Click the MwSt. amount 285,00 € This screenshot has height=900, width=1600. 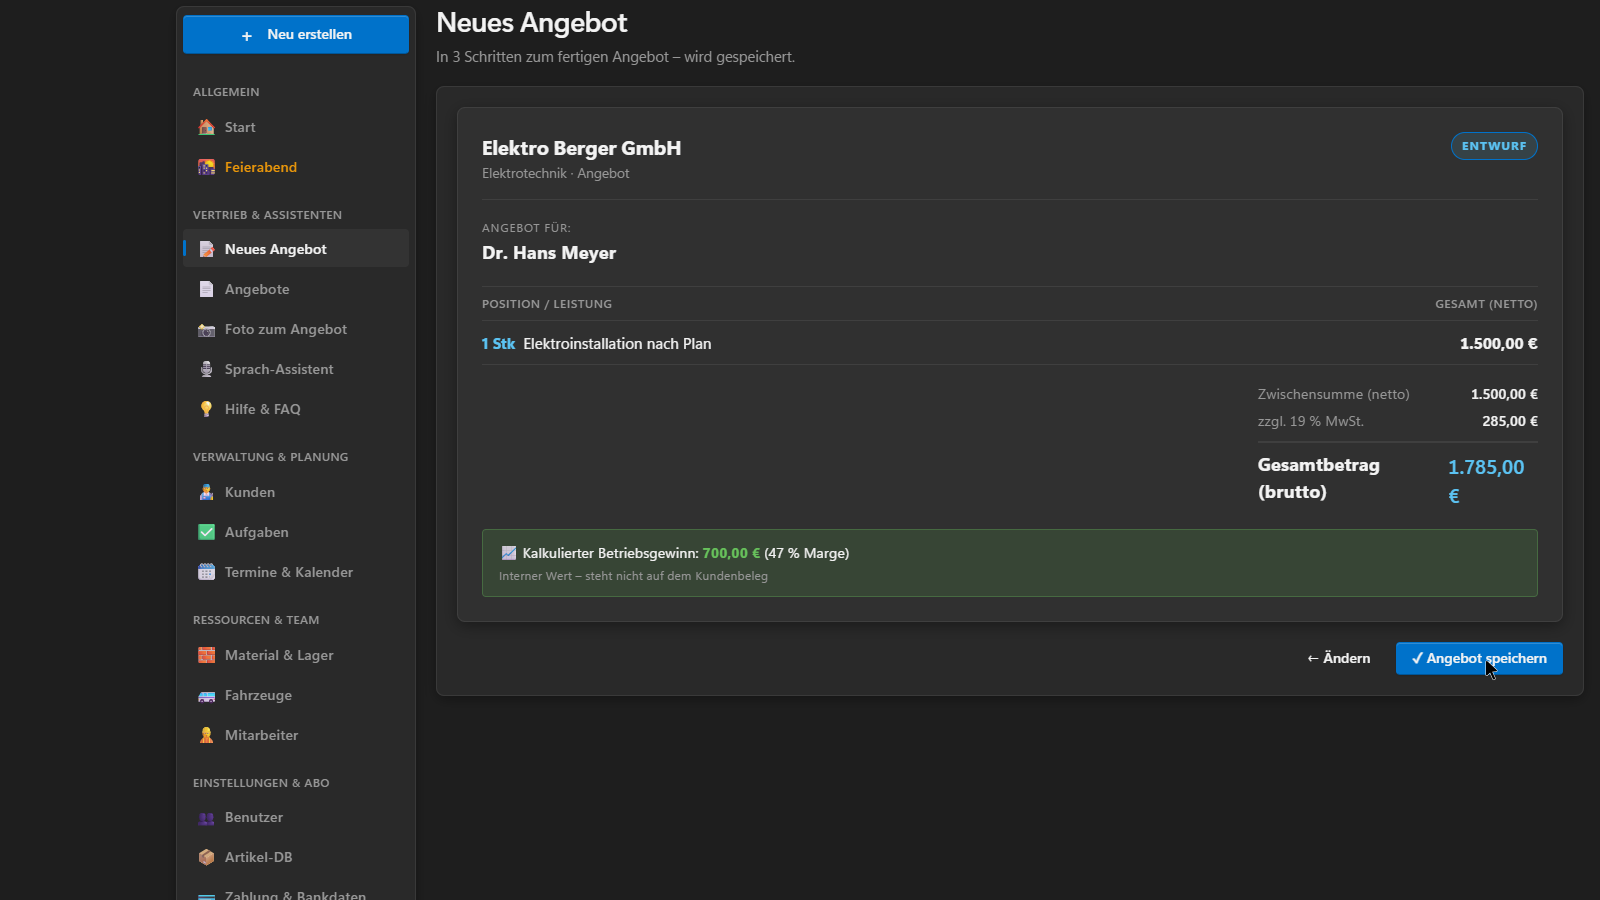pos(1510,421)
